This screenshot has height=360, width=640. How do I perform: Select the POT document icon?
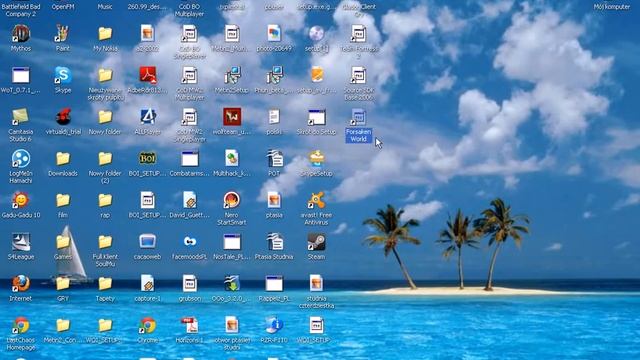click(x=274, y=159)
